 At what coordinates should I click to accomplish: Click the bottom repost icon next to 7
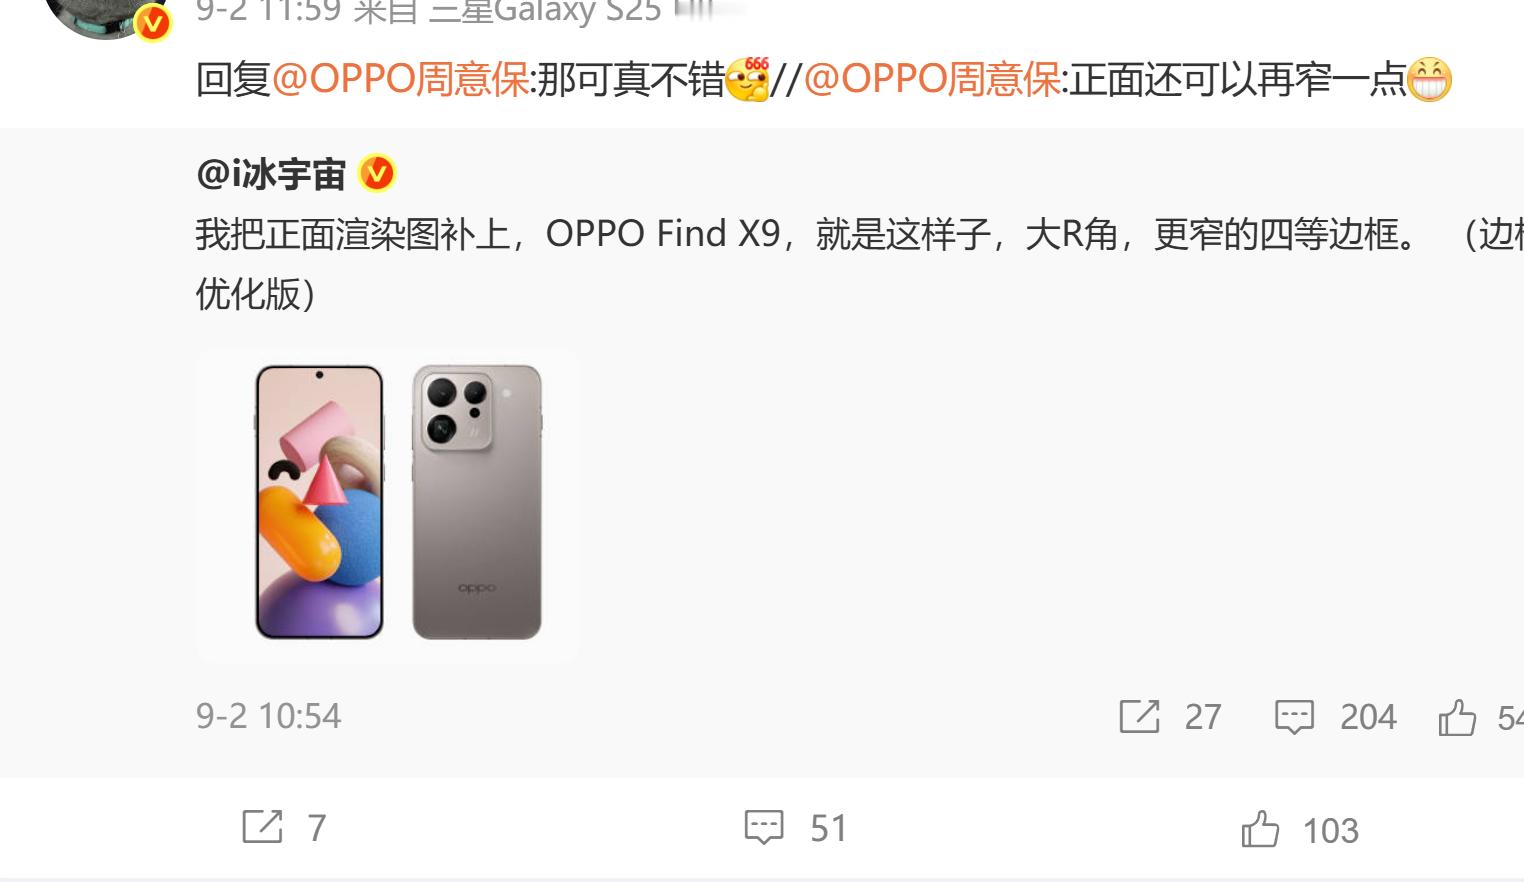(x=262, y=827)
